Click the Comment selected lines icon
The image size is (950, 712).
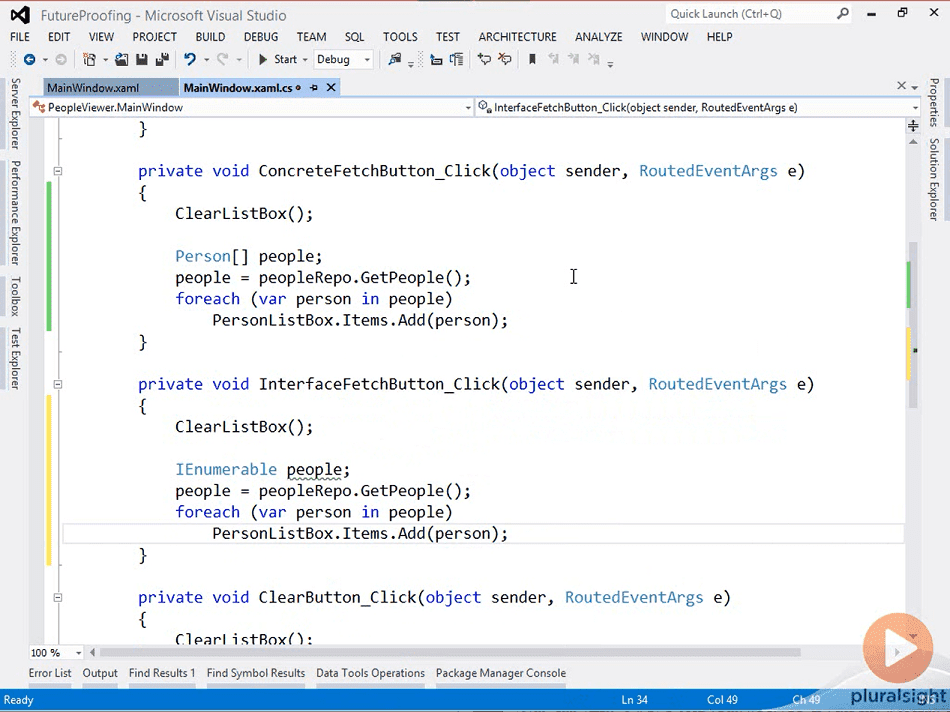[484, 59]
